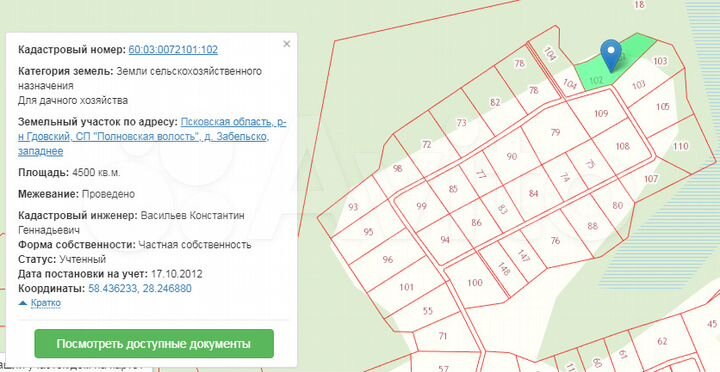This screenshot has width=720, height=372.
Task: Click Посмотреть доступные документы button
Action: point(154,344)
